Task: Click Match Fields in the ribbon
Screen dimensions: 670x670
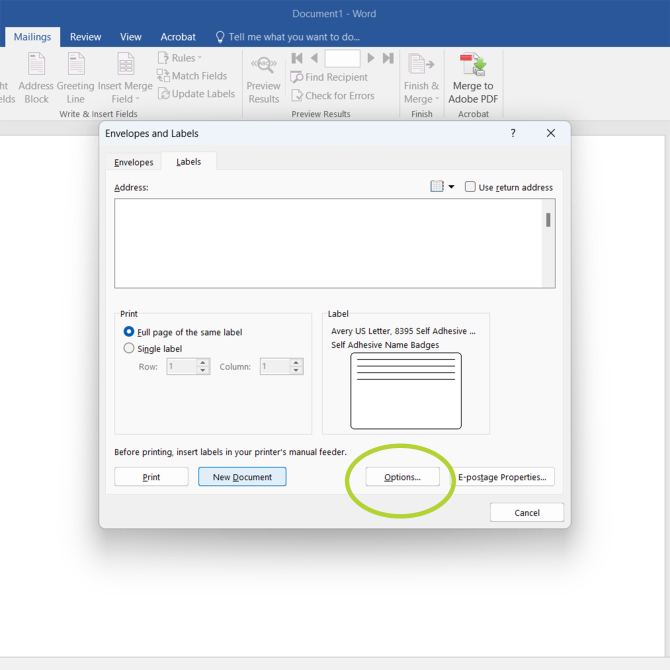Action: [192, 76]
